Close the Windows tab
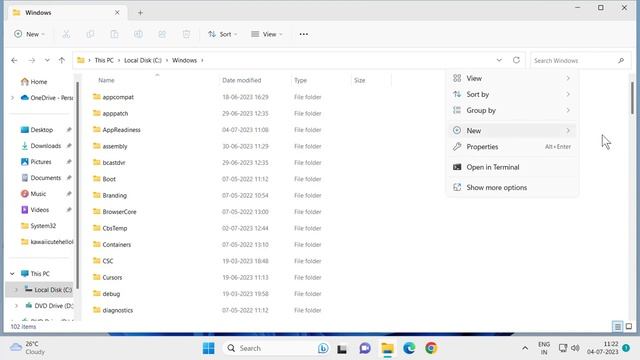This screenshot has height=360, width=640. click(x=117, y=13)
